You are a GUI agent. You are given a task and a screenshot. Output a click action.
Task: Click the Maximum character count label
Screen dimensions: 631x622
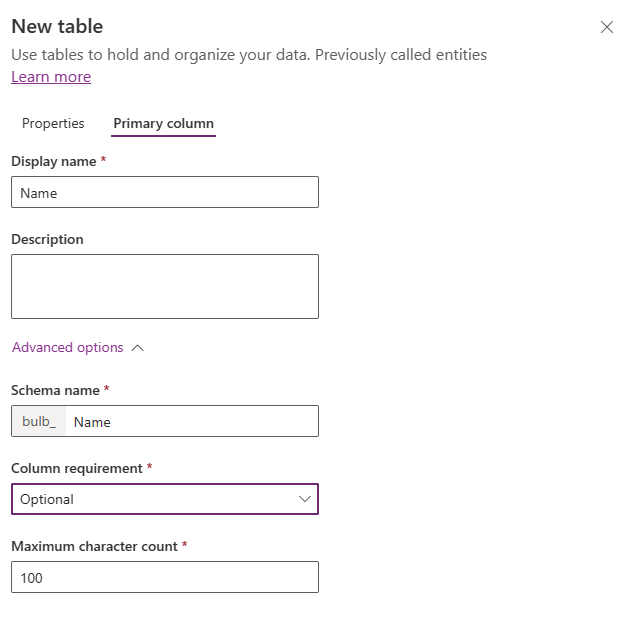[94, 546]
